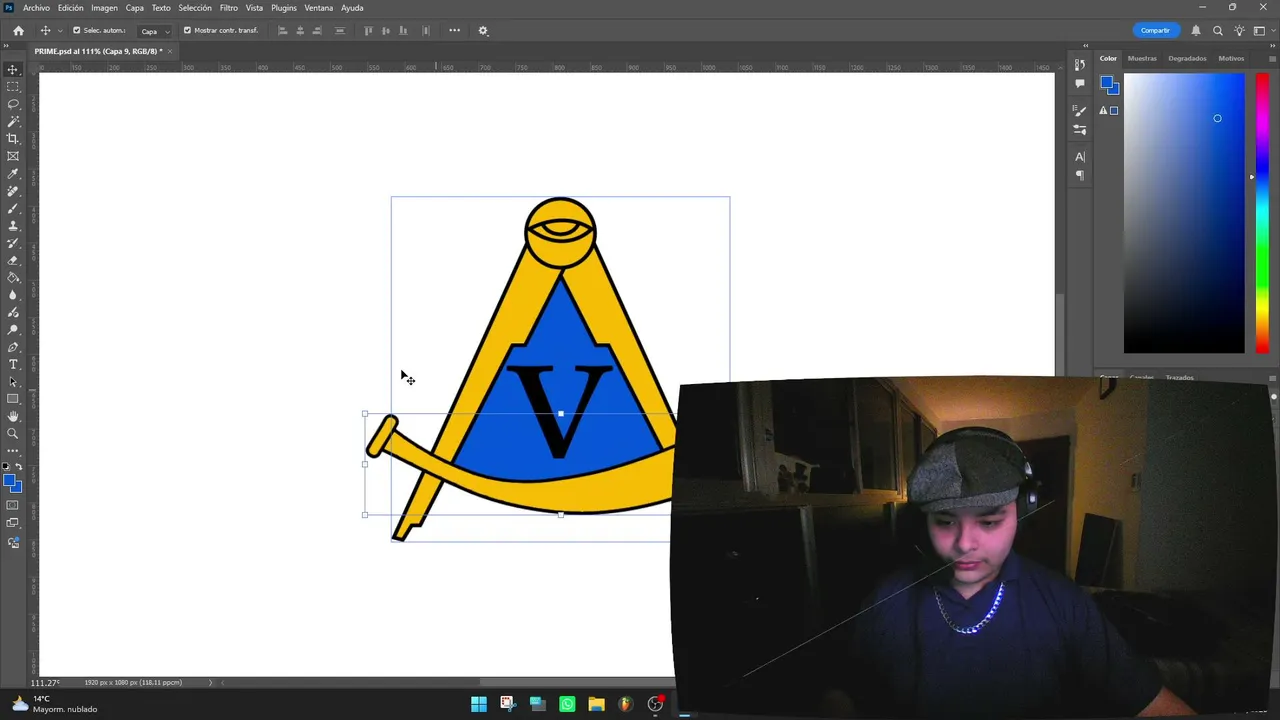
Task: Select the Paint Bucket tool
Action: click(x=13, y=278)
